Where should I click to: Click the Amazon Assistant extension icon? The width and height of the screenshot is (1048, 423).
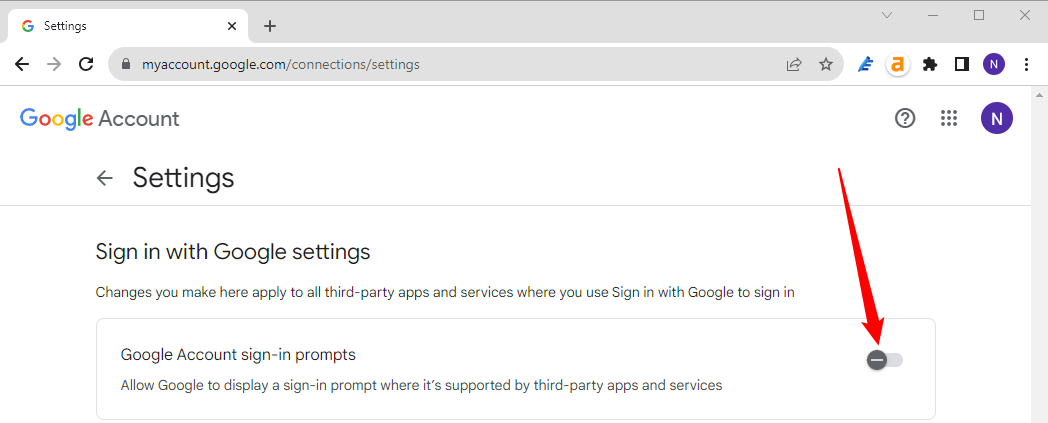898,64
